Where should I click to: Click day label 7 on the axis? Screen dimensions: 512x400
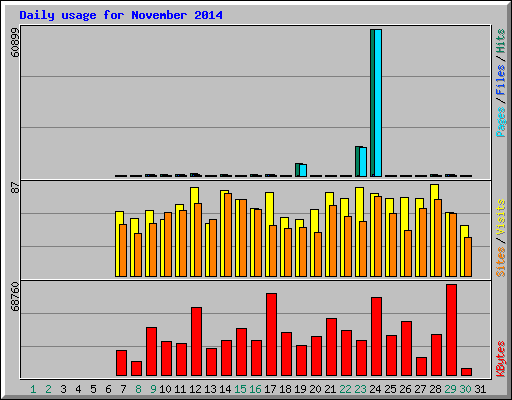[x=123, y=389]
